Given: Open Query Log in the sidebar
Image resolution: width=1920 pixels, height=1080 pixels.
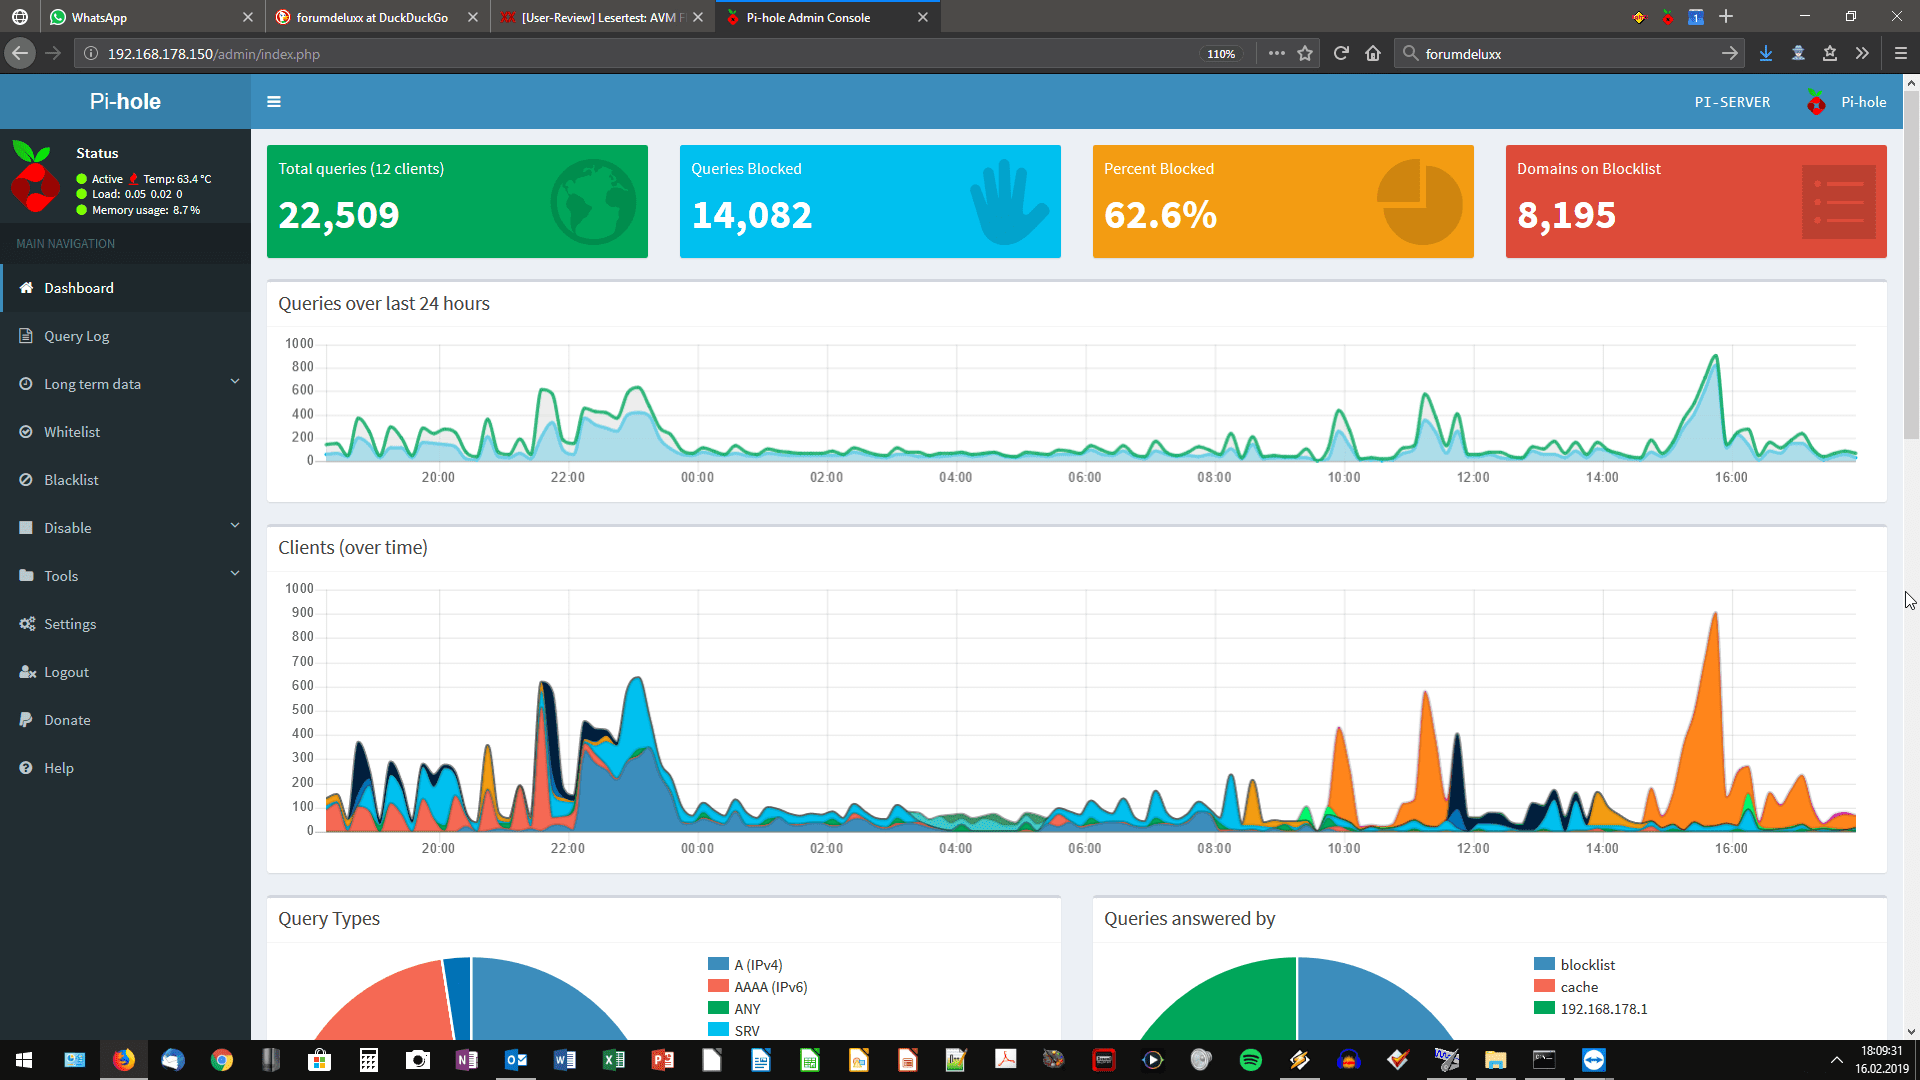Looking at the screenshot, I should pos(125,336).
